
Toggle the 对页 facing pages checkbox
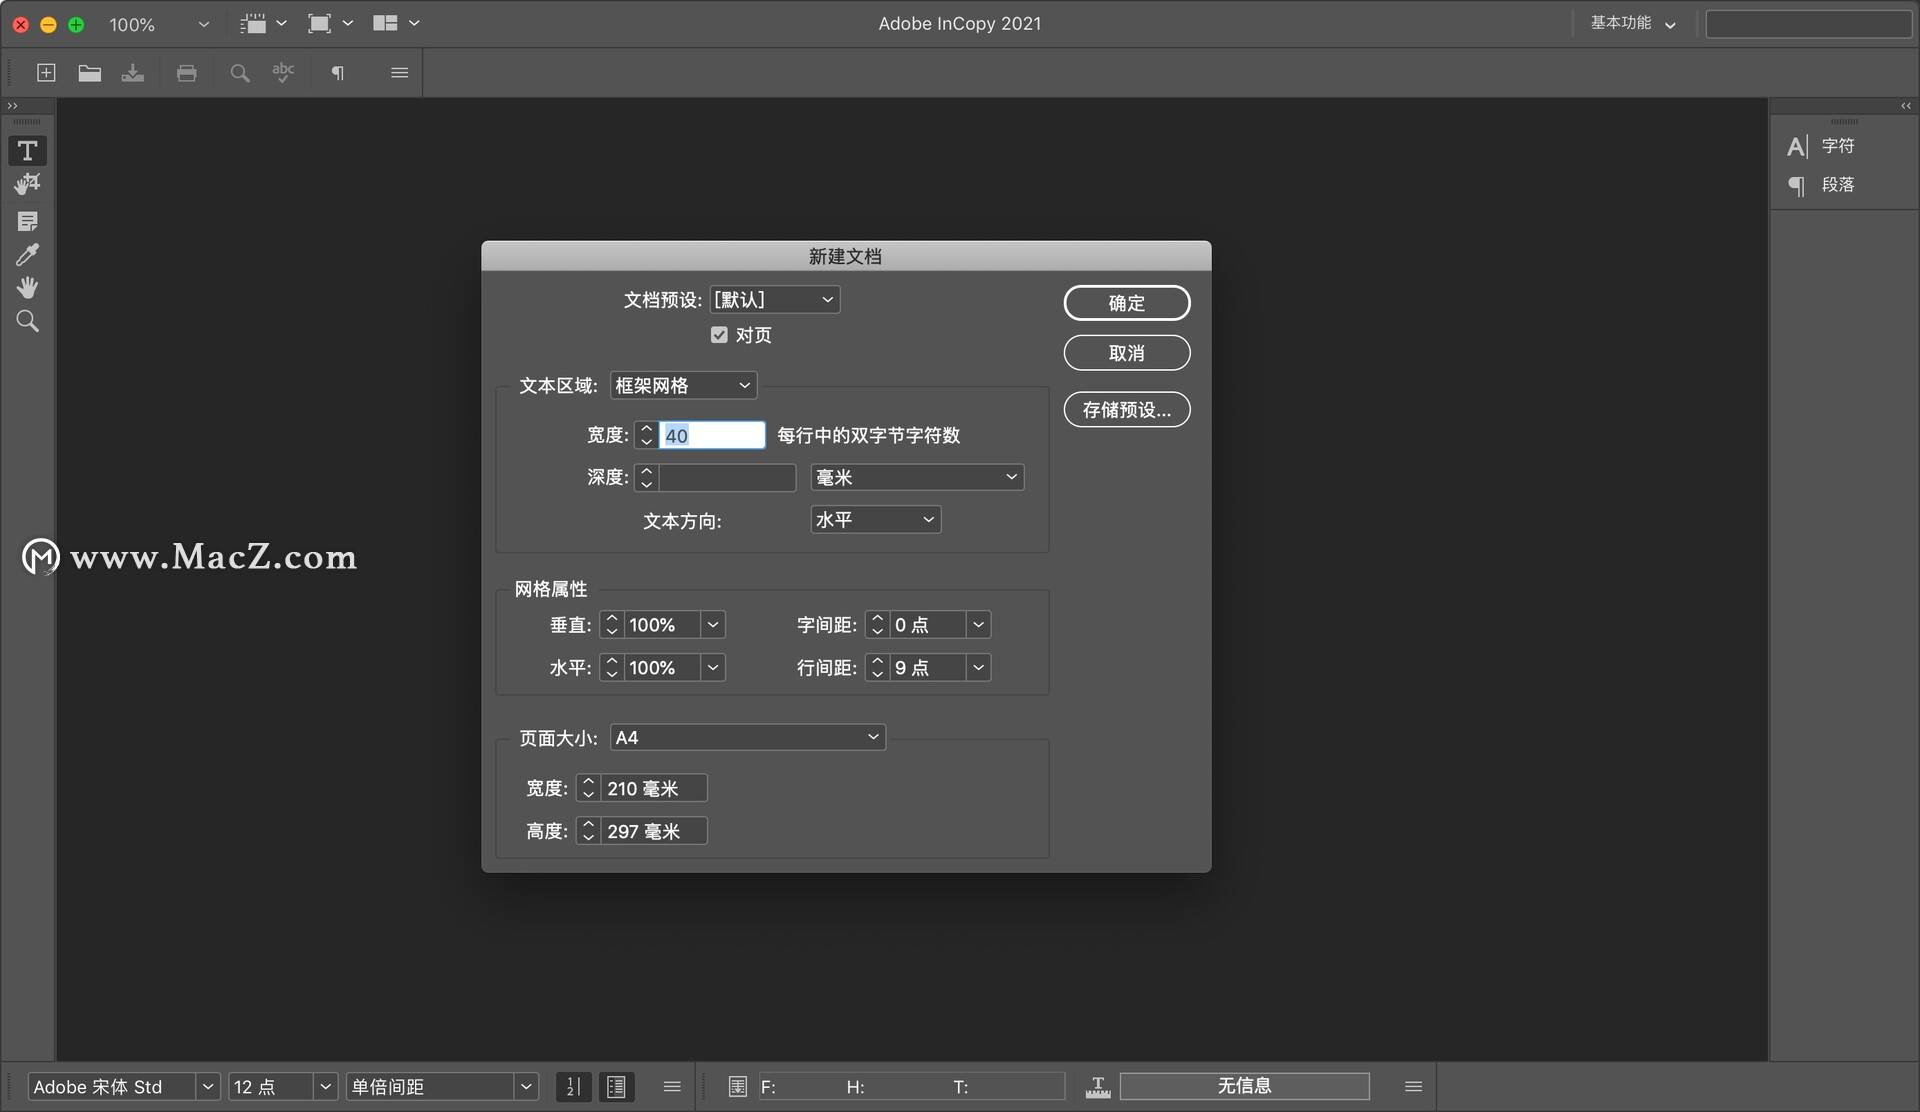pos(719,335)
